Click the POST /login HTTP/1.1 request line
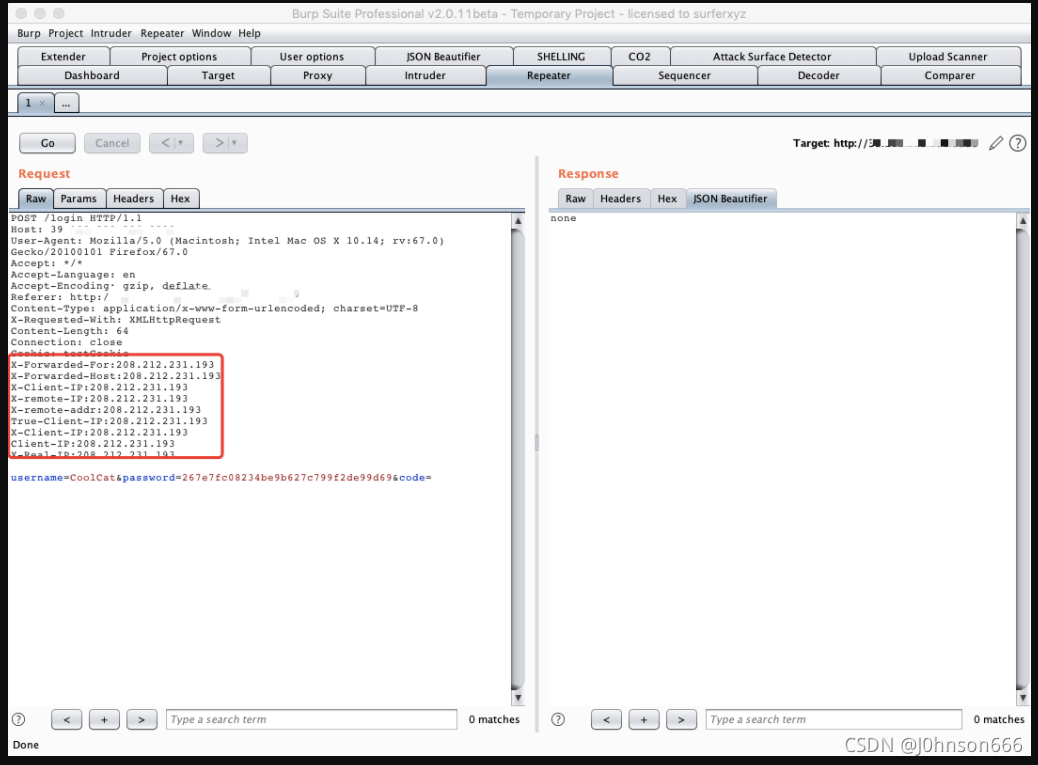The height and width of the screenshot is (765, 1038). coord(76,218)
